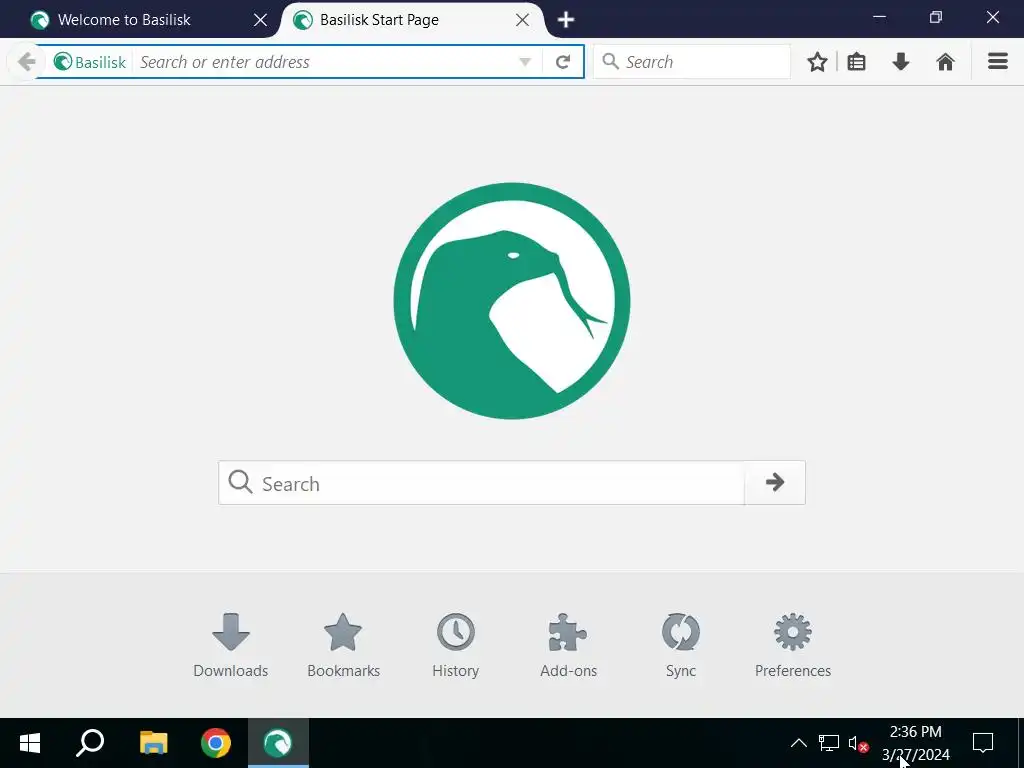Submit search with the arrow button

click(x=775, y=483)
